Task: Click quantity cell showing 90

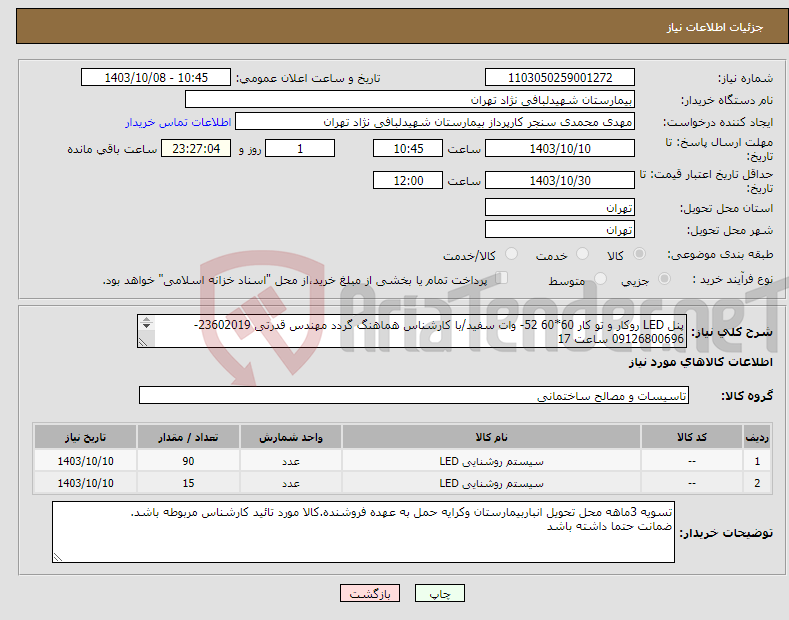Action: tap(188, 461)
